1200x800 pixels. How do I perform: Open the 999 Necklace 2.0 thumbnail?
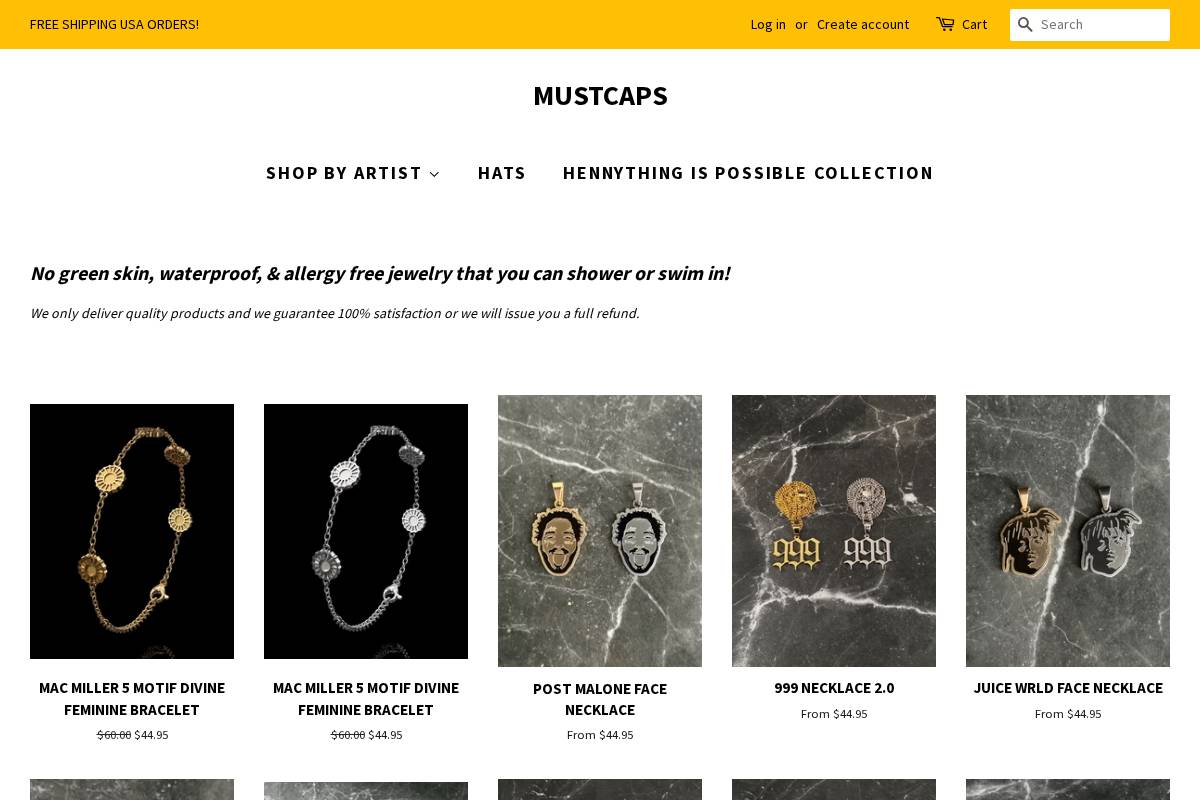tap(834, 531)
